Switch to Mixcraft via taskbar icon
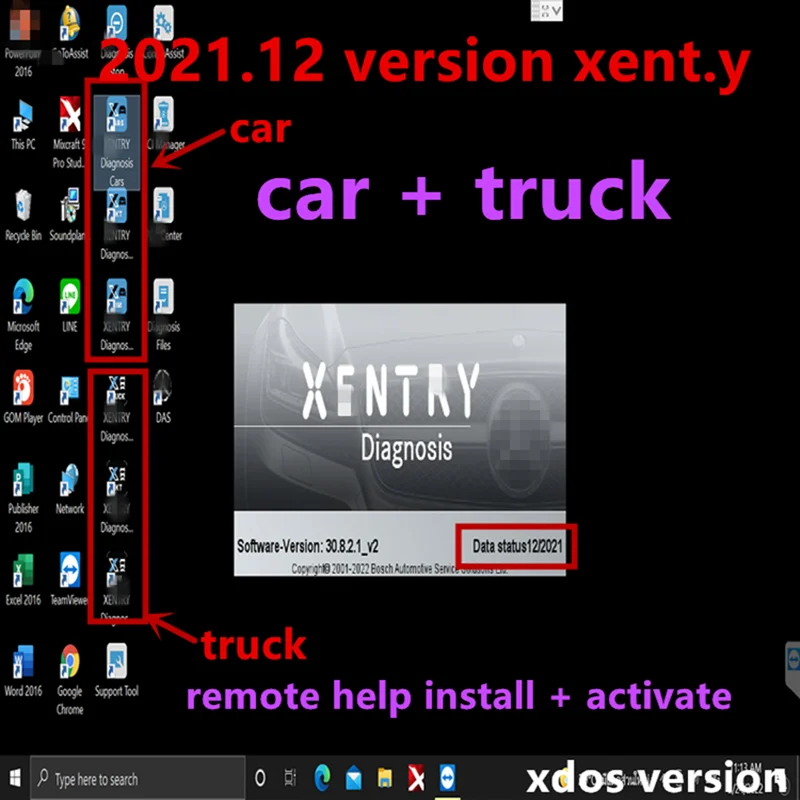The height and width of the screenshot is (800, 800). (x=416, y=779)
